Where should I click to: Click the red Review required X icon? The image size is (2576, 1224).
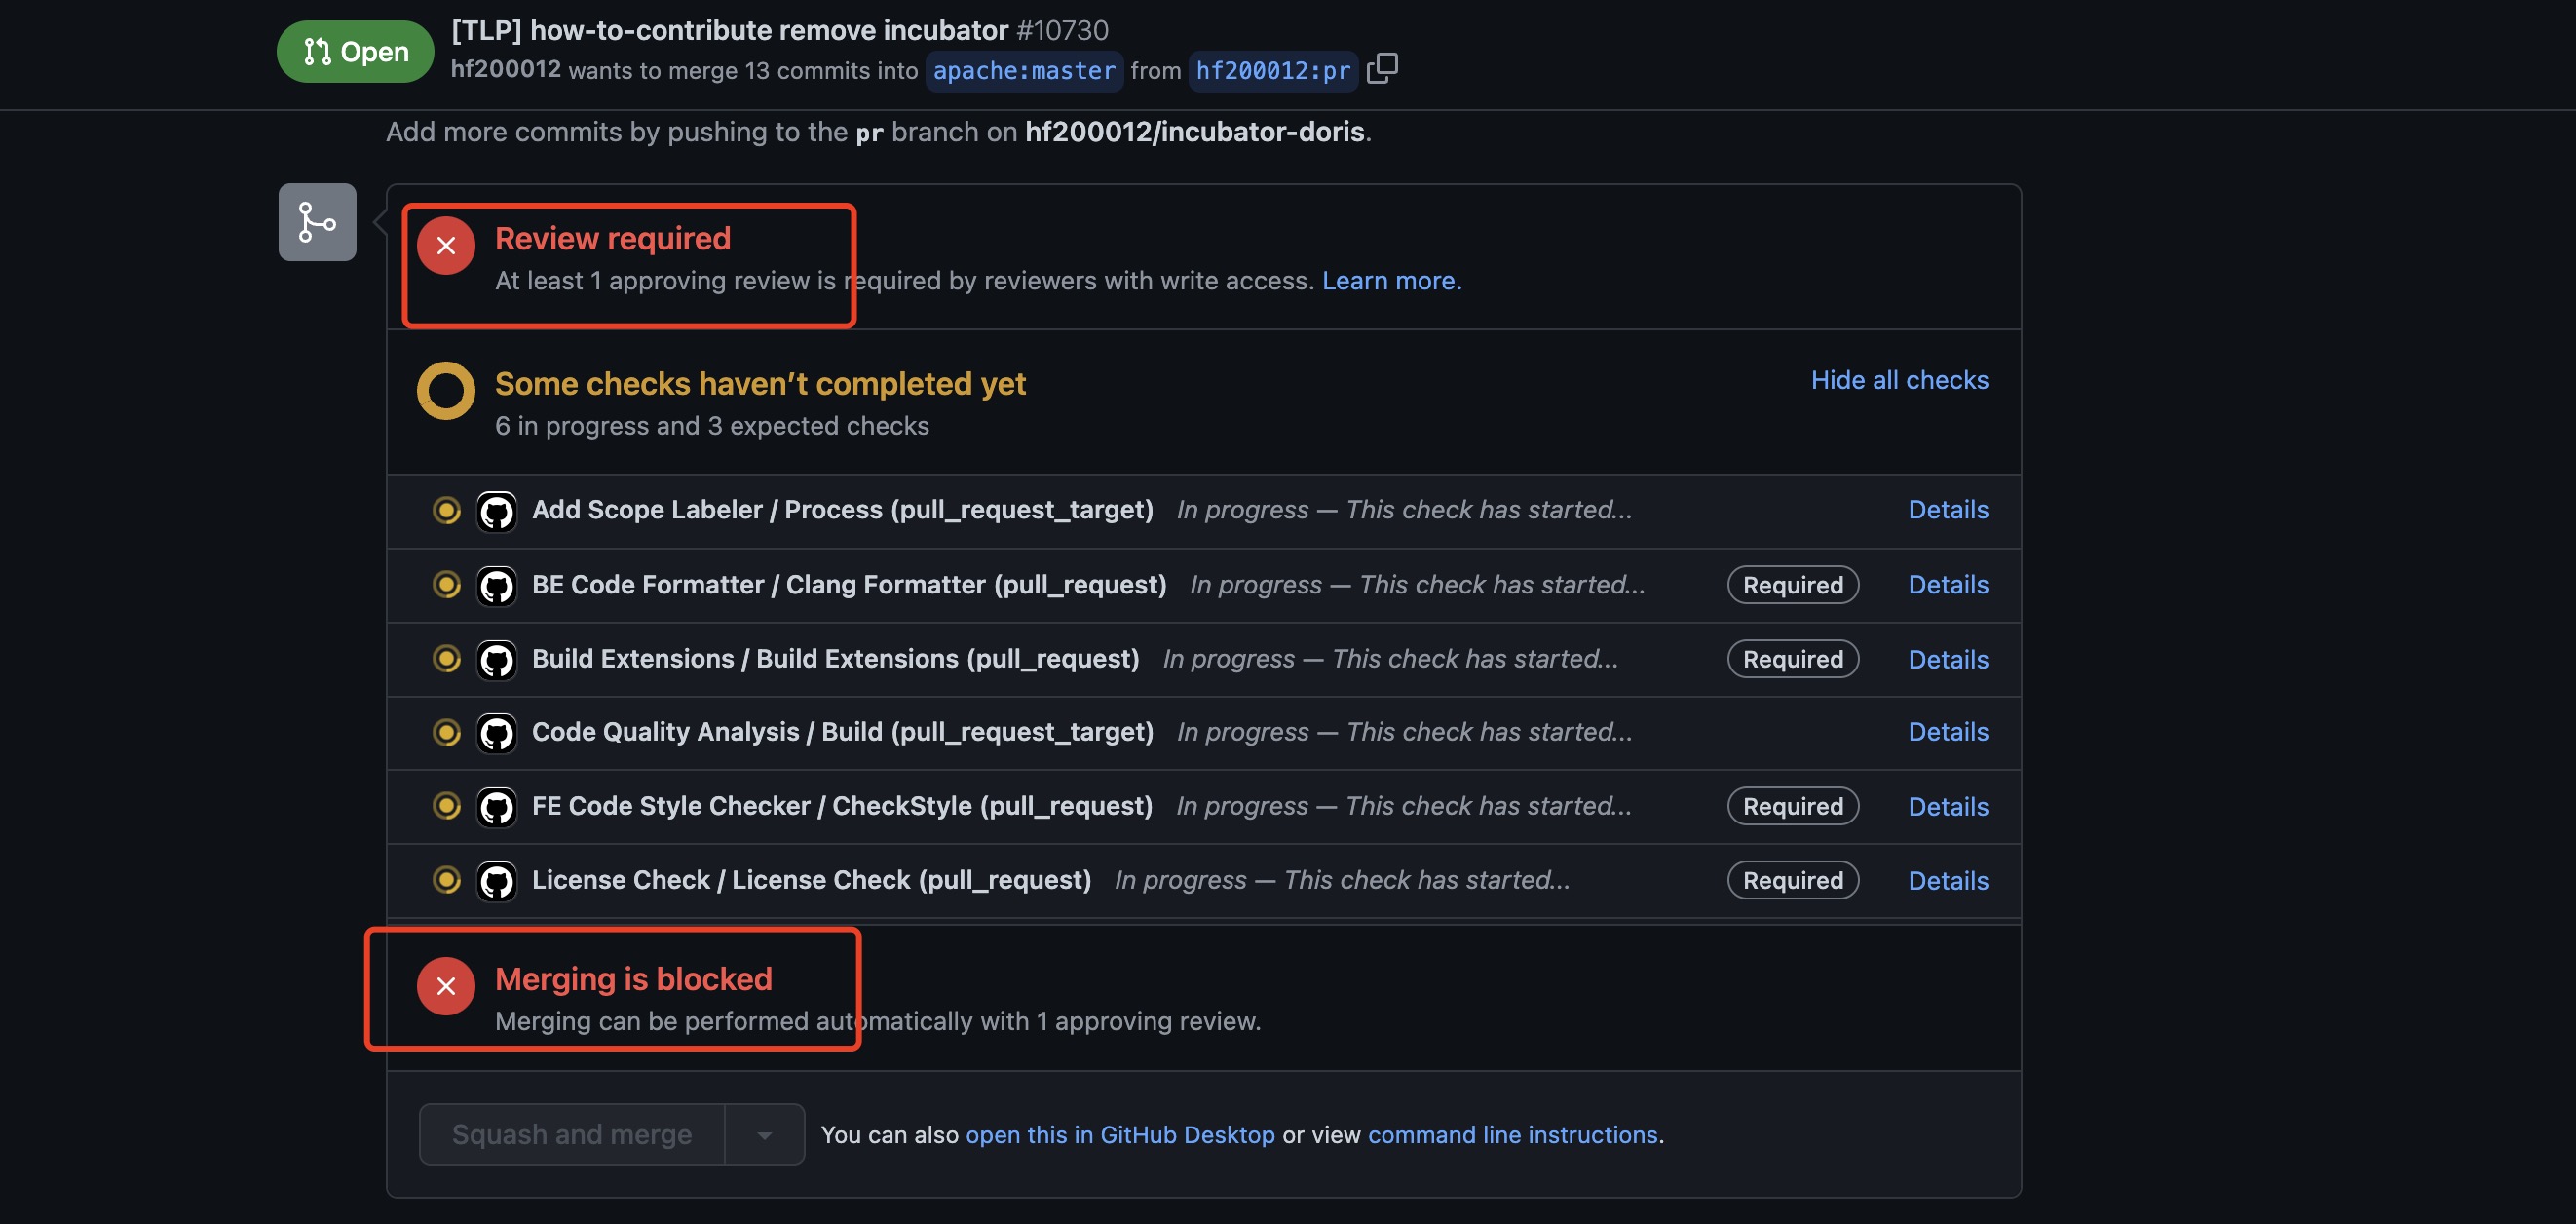[x=446, y=245]
